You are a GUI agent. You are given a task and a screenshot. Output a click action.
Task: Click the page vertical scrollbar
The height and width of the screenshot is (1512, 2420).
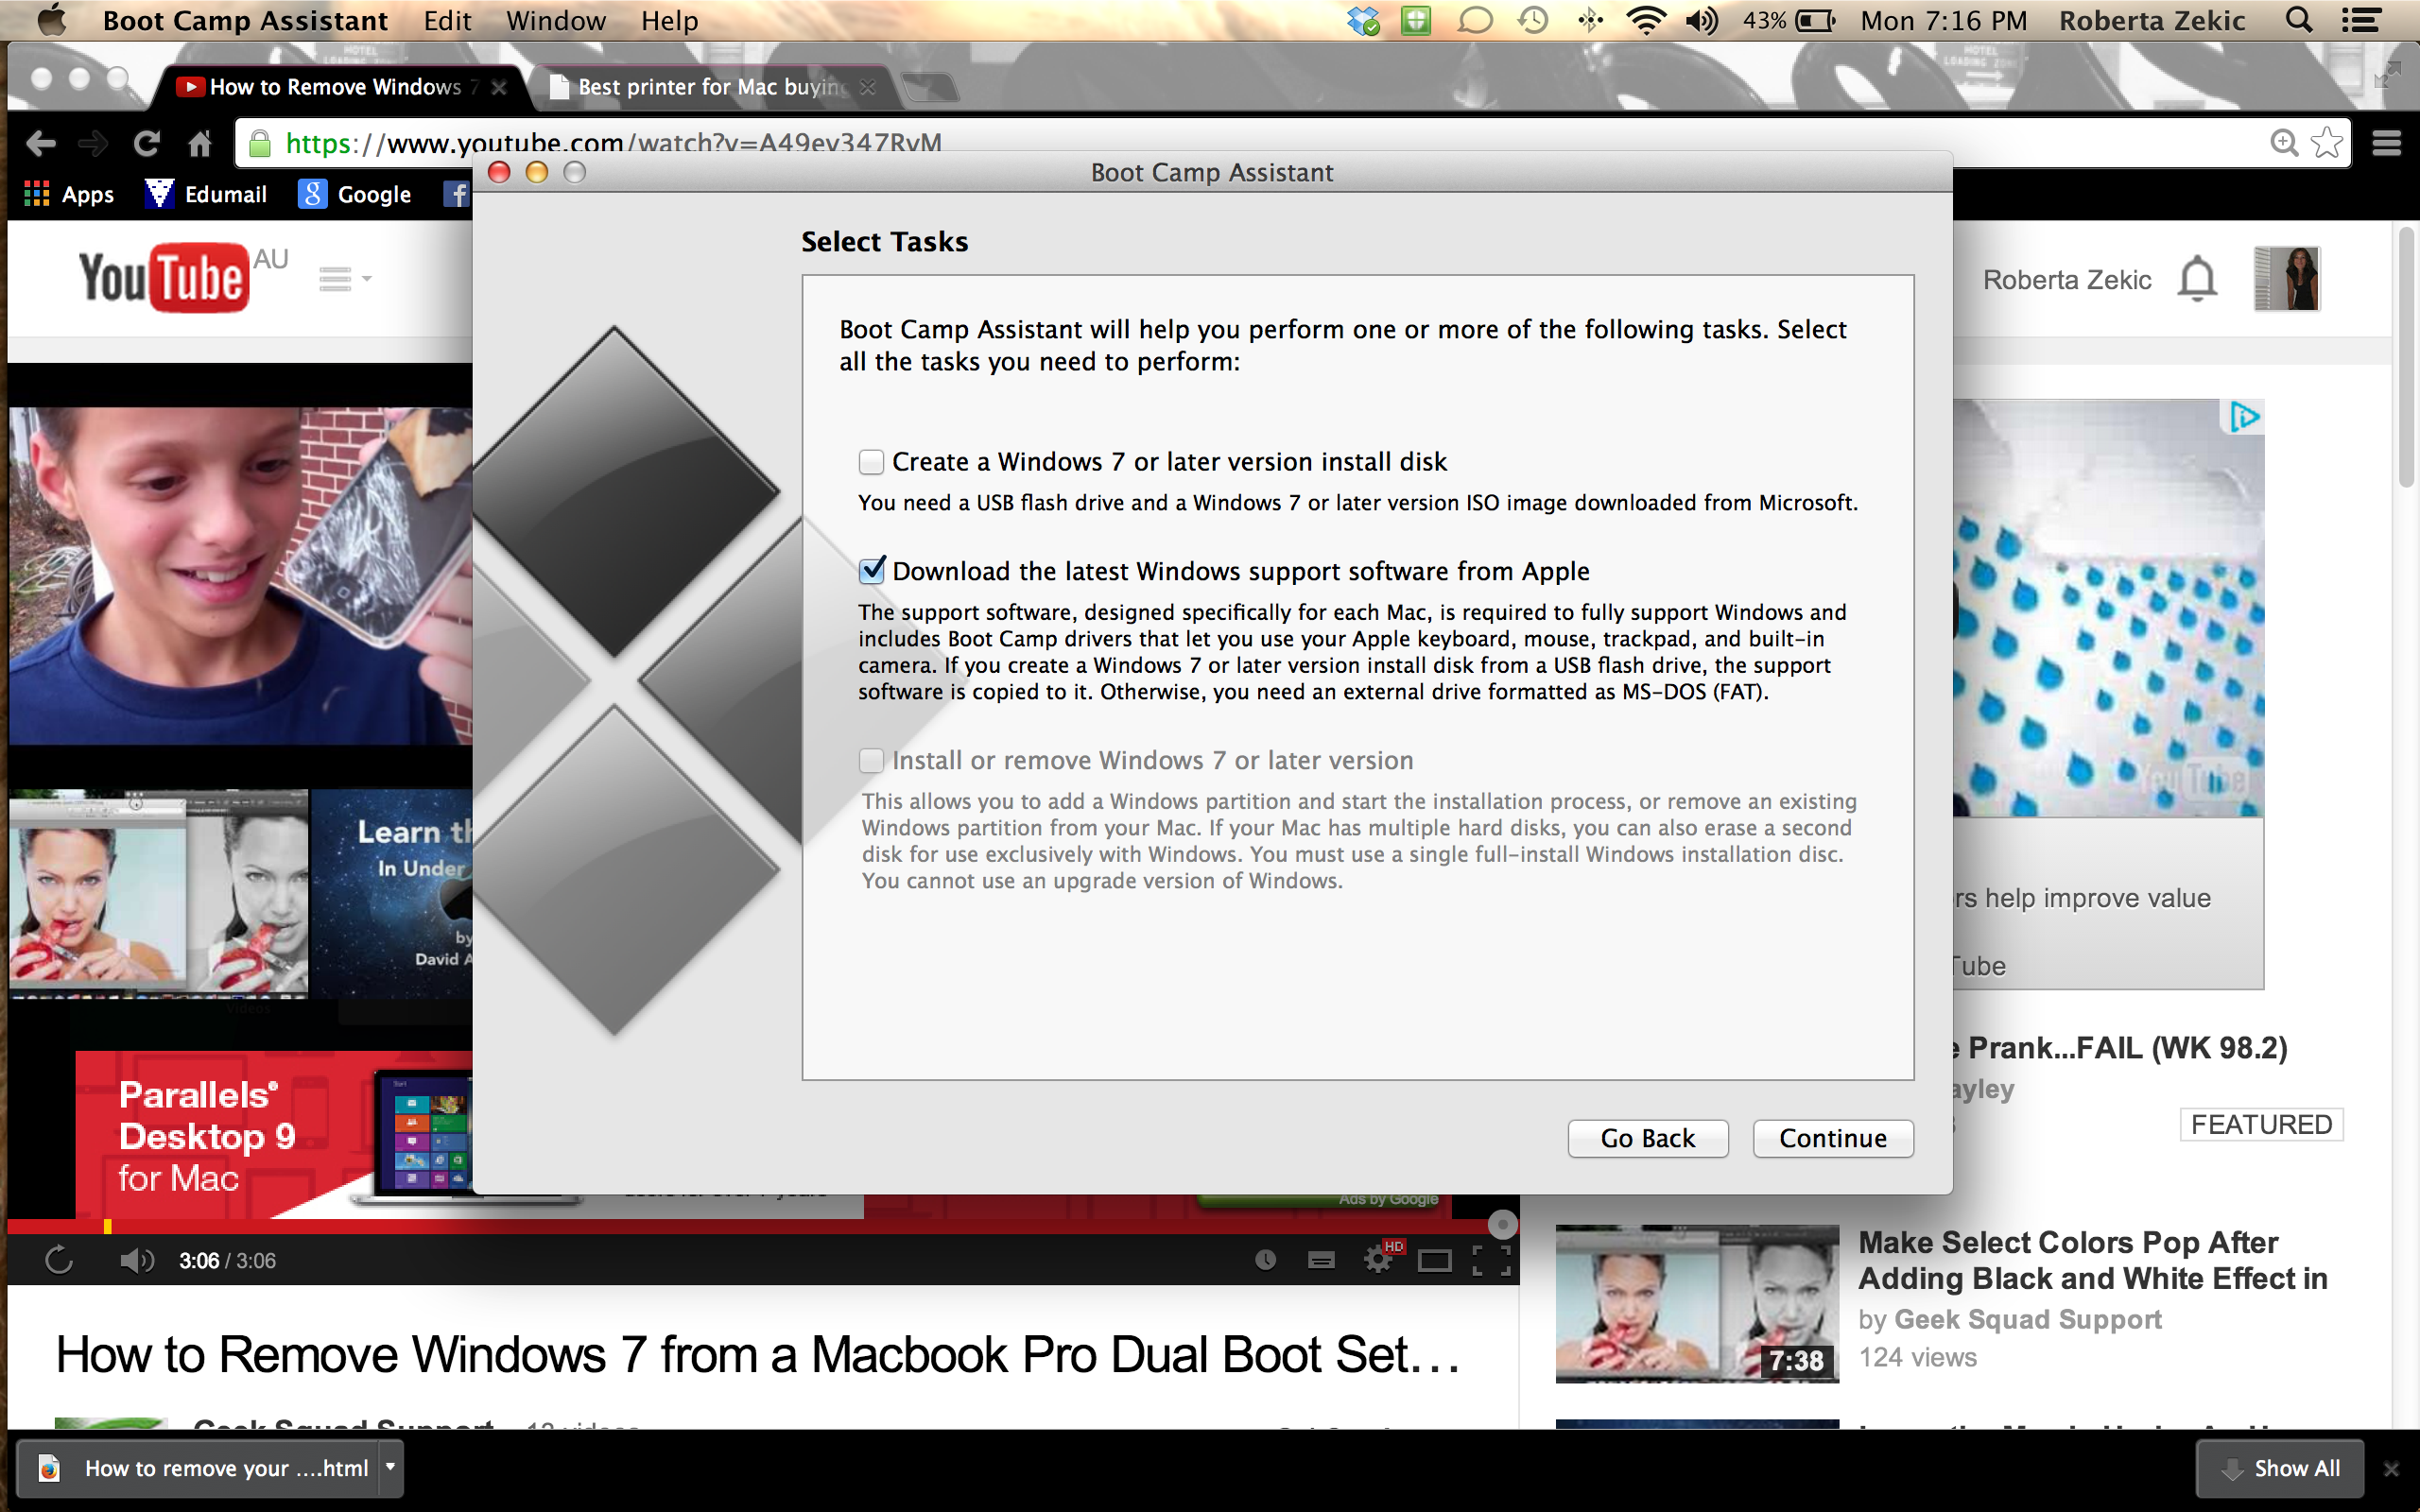tap(2406, 357)
